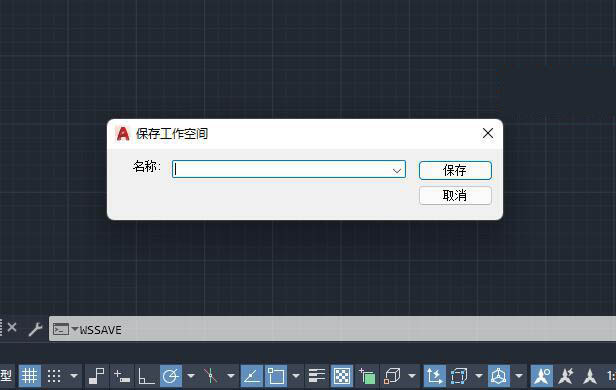Expand the 名称 combo box chevron
616x390 pixels.
[397, 170]
